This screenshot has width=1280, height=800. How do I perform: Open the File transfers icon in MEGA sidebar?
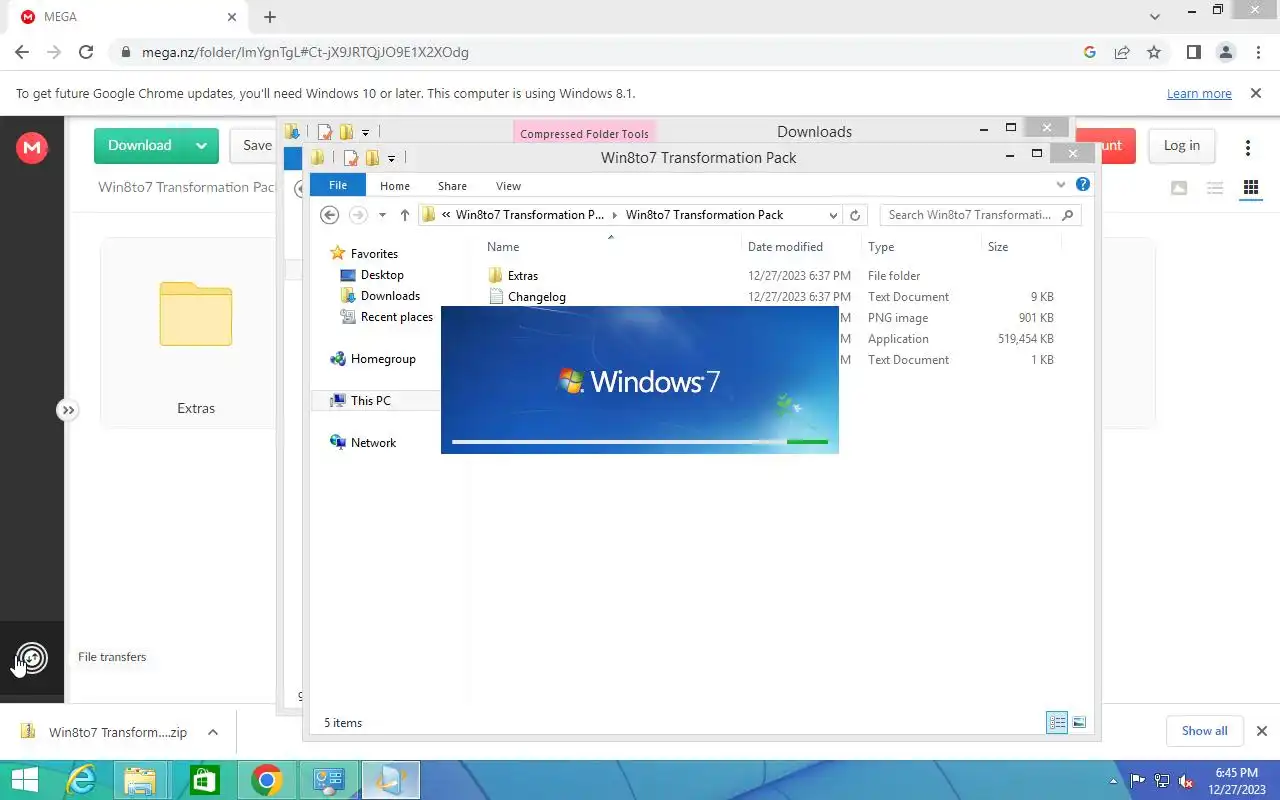[x=32, y=657]
